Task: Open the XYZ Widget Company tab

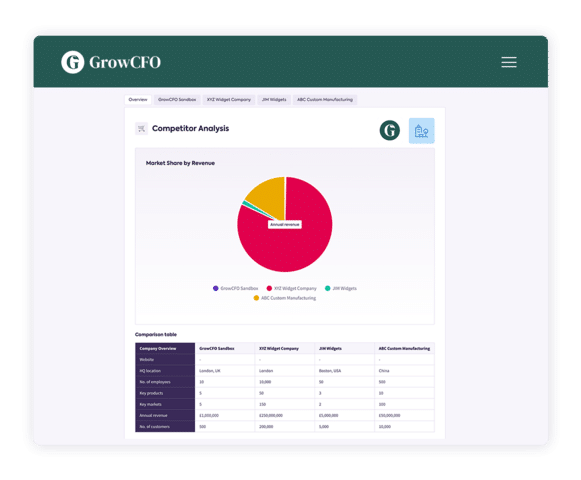Action: click(x=229, y=100)
